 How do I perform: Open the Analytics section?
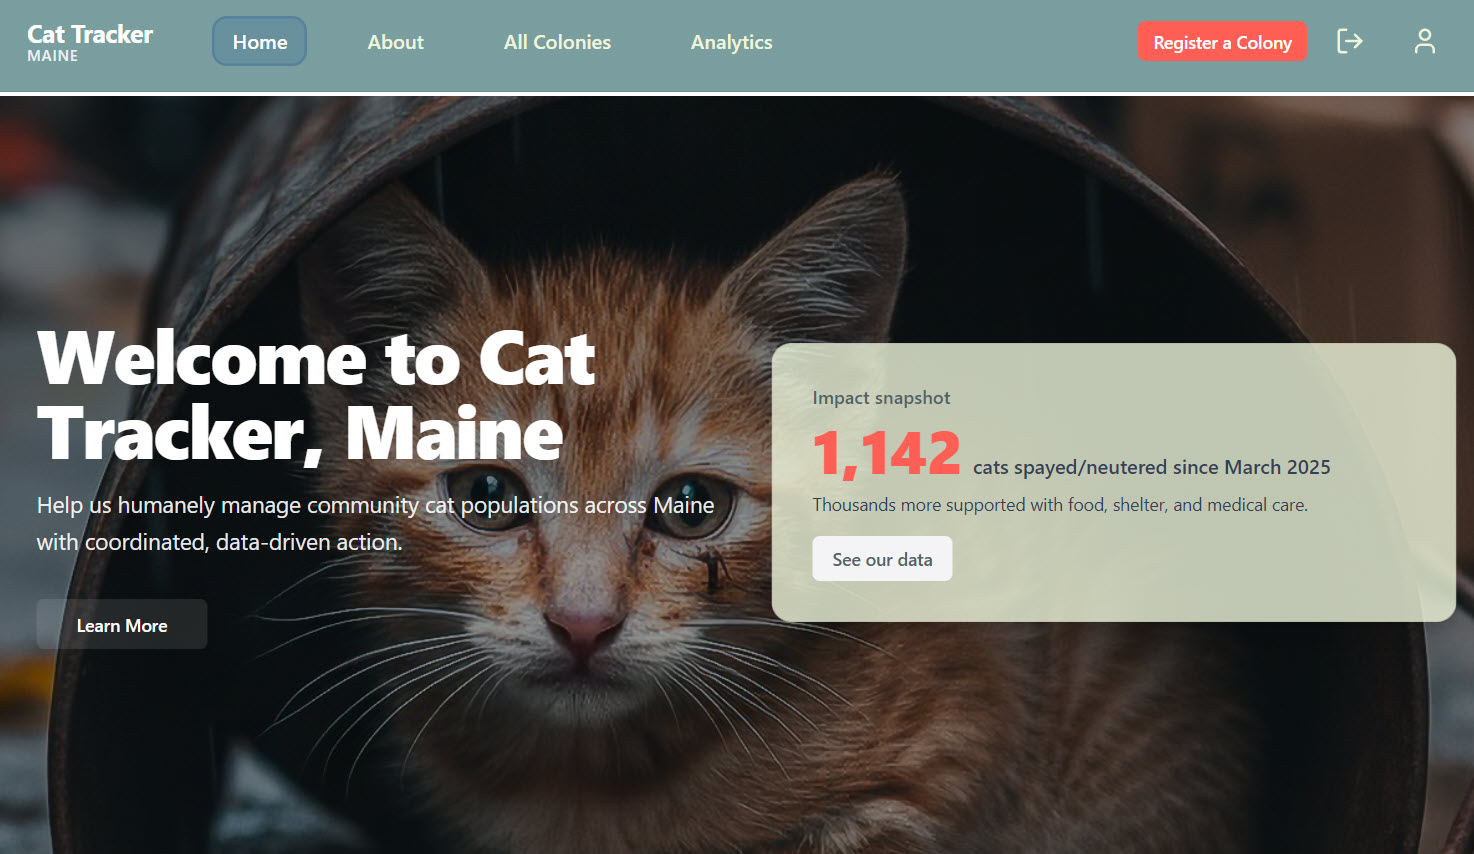tap(731, 42)
